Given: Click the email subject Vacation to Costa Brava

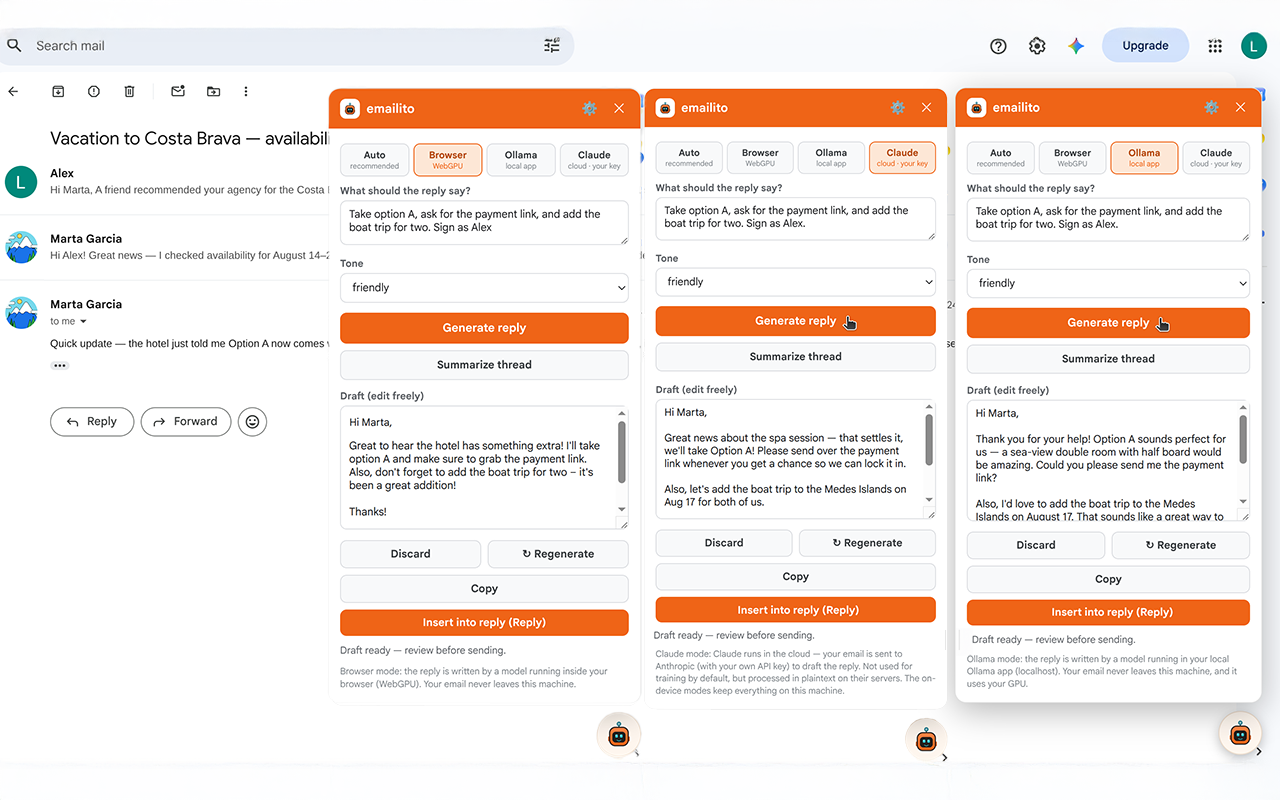Looking at the screenshot, I should pyautogui.click(x=190, y=139).
